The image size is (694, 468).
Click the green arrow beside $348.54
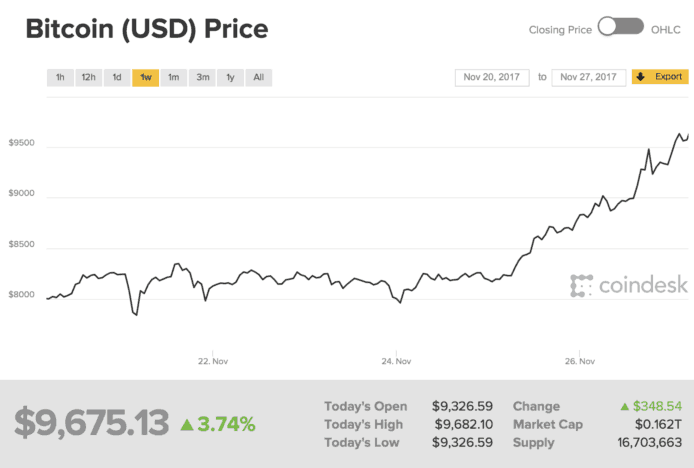click(625, 407)
